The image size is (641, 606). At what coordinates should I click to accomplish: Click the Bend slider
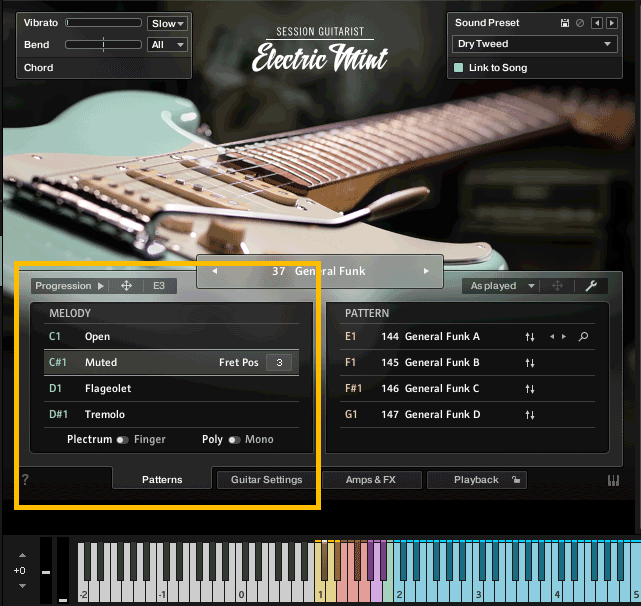(x=103, y=44)
